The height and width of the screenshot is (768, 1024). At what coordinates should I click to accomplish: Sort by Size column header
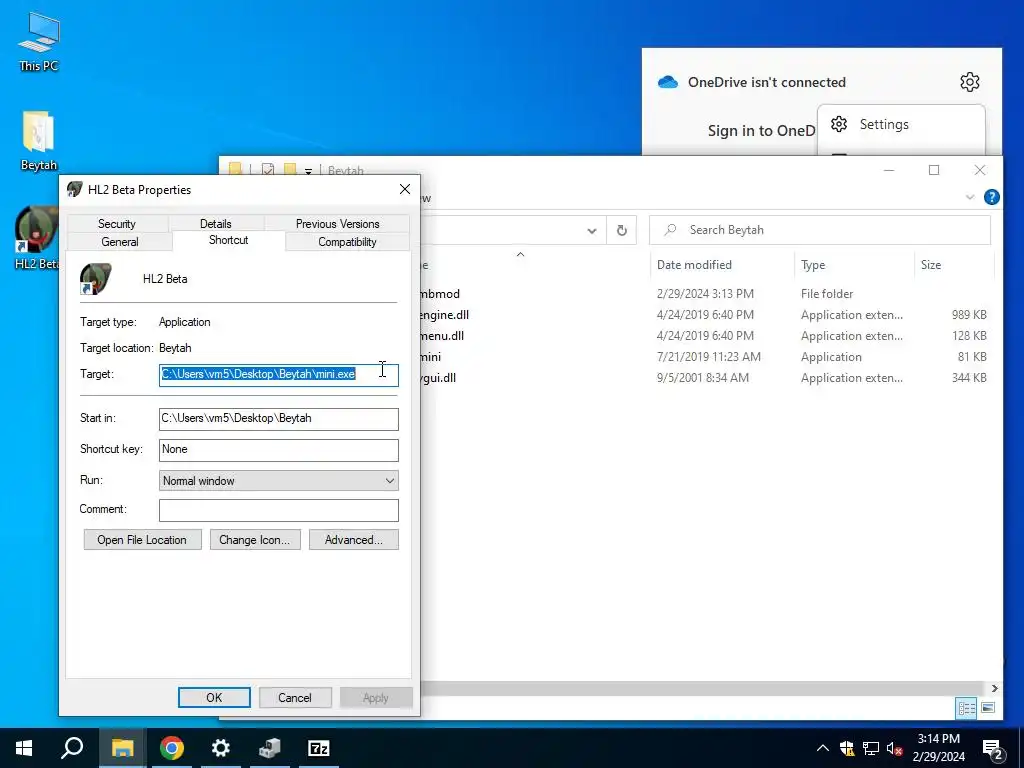tap(931, 264)
